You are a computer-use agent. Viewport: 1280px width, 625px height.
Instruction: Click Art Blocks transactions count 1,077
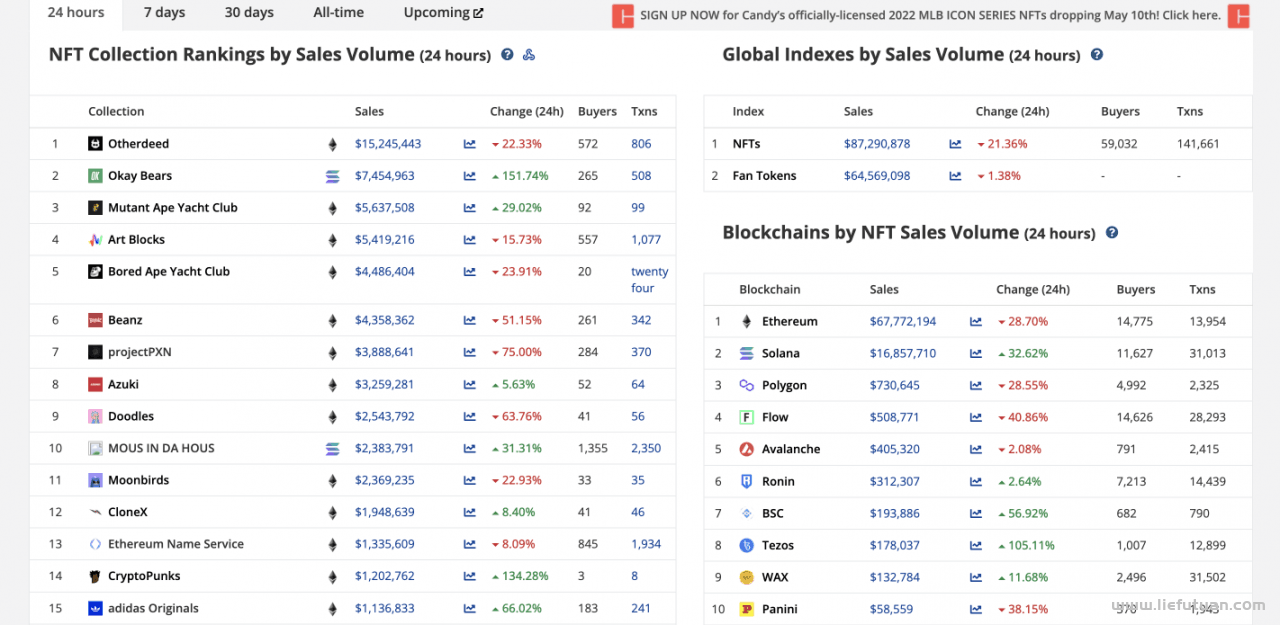(646, 240)
